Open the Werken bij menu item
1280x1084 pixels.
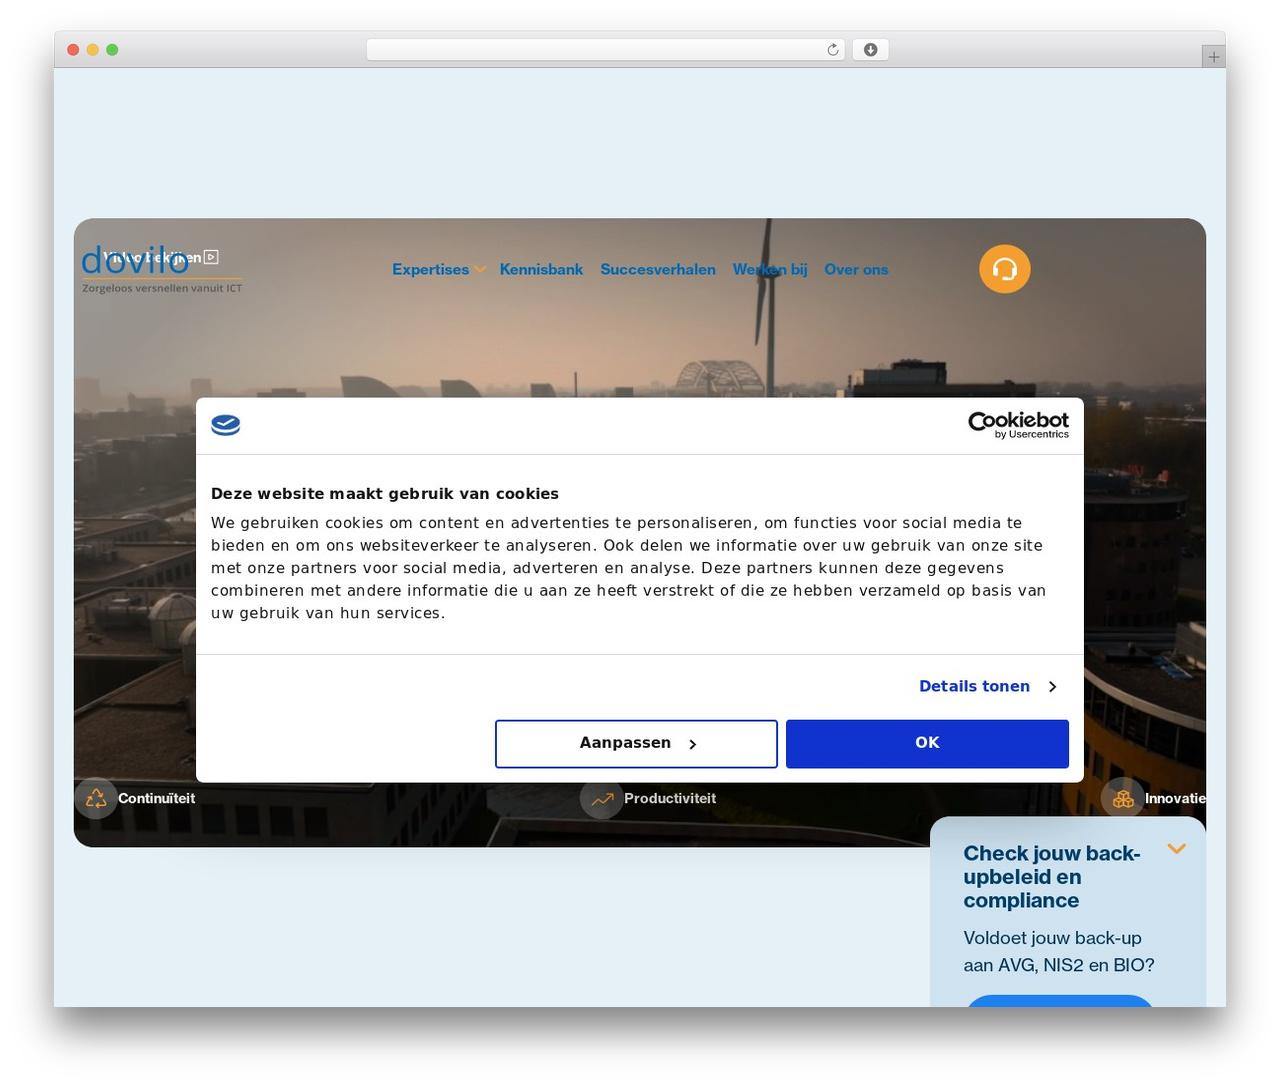point(770,269)
